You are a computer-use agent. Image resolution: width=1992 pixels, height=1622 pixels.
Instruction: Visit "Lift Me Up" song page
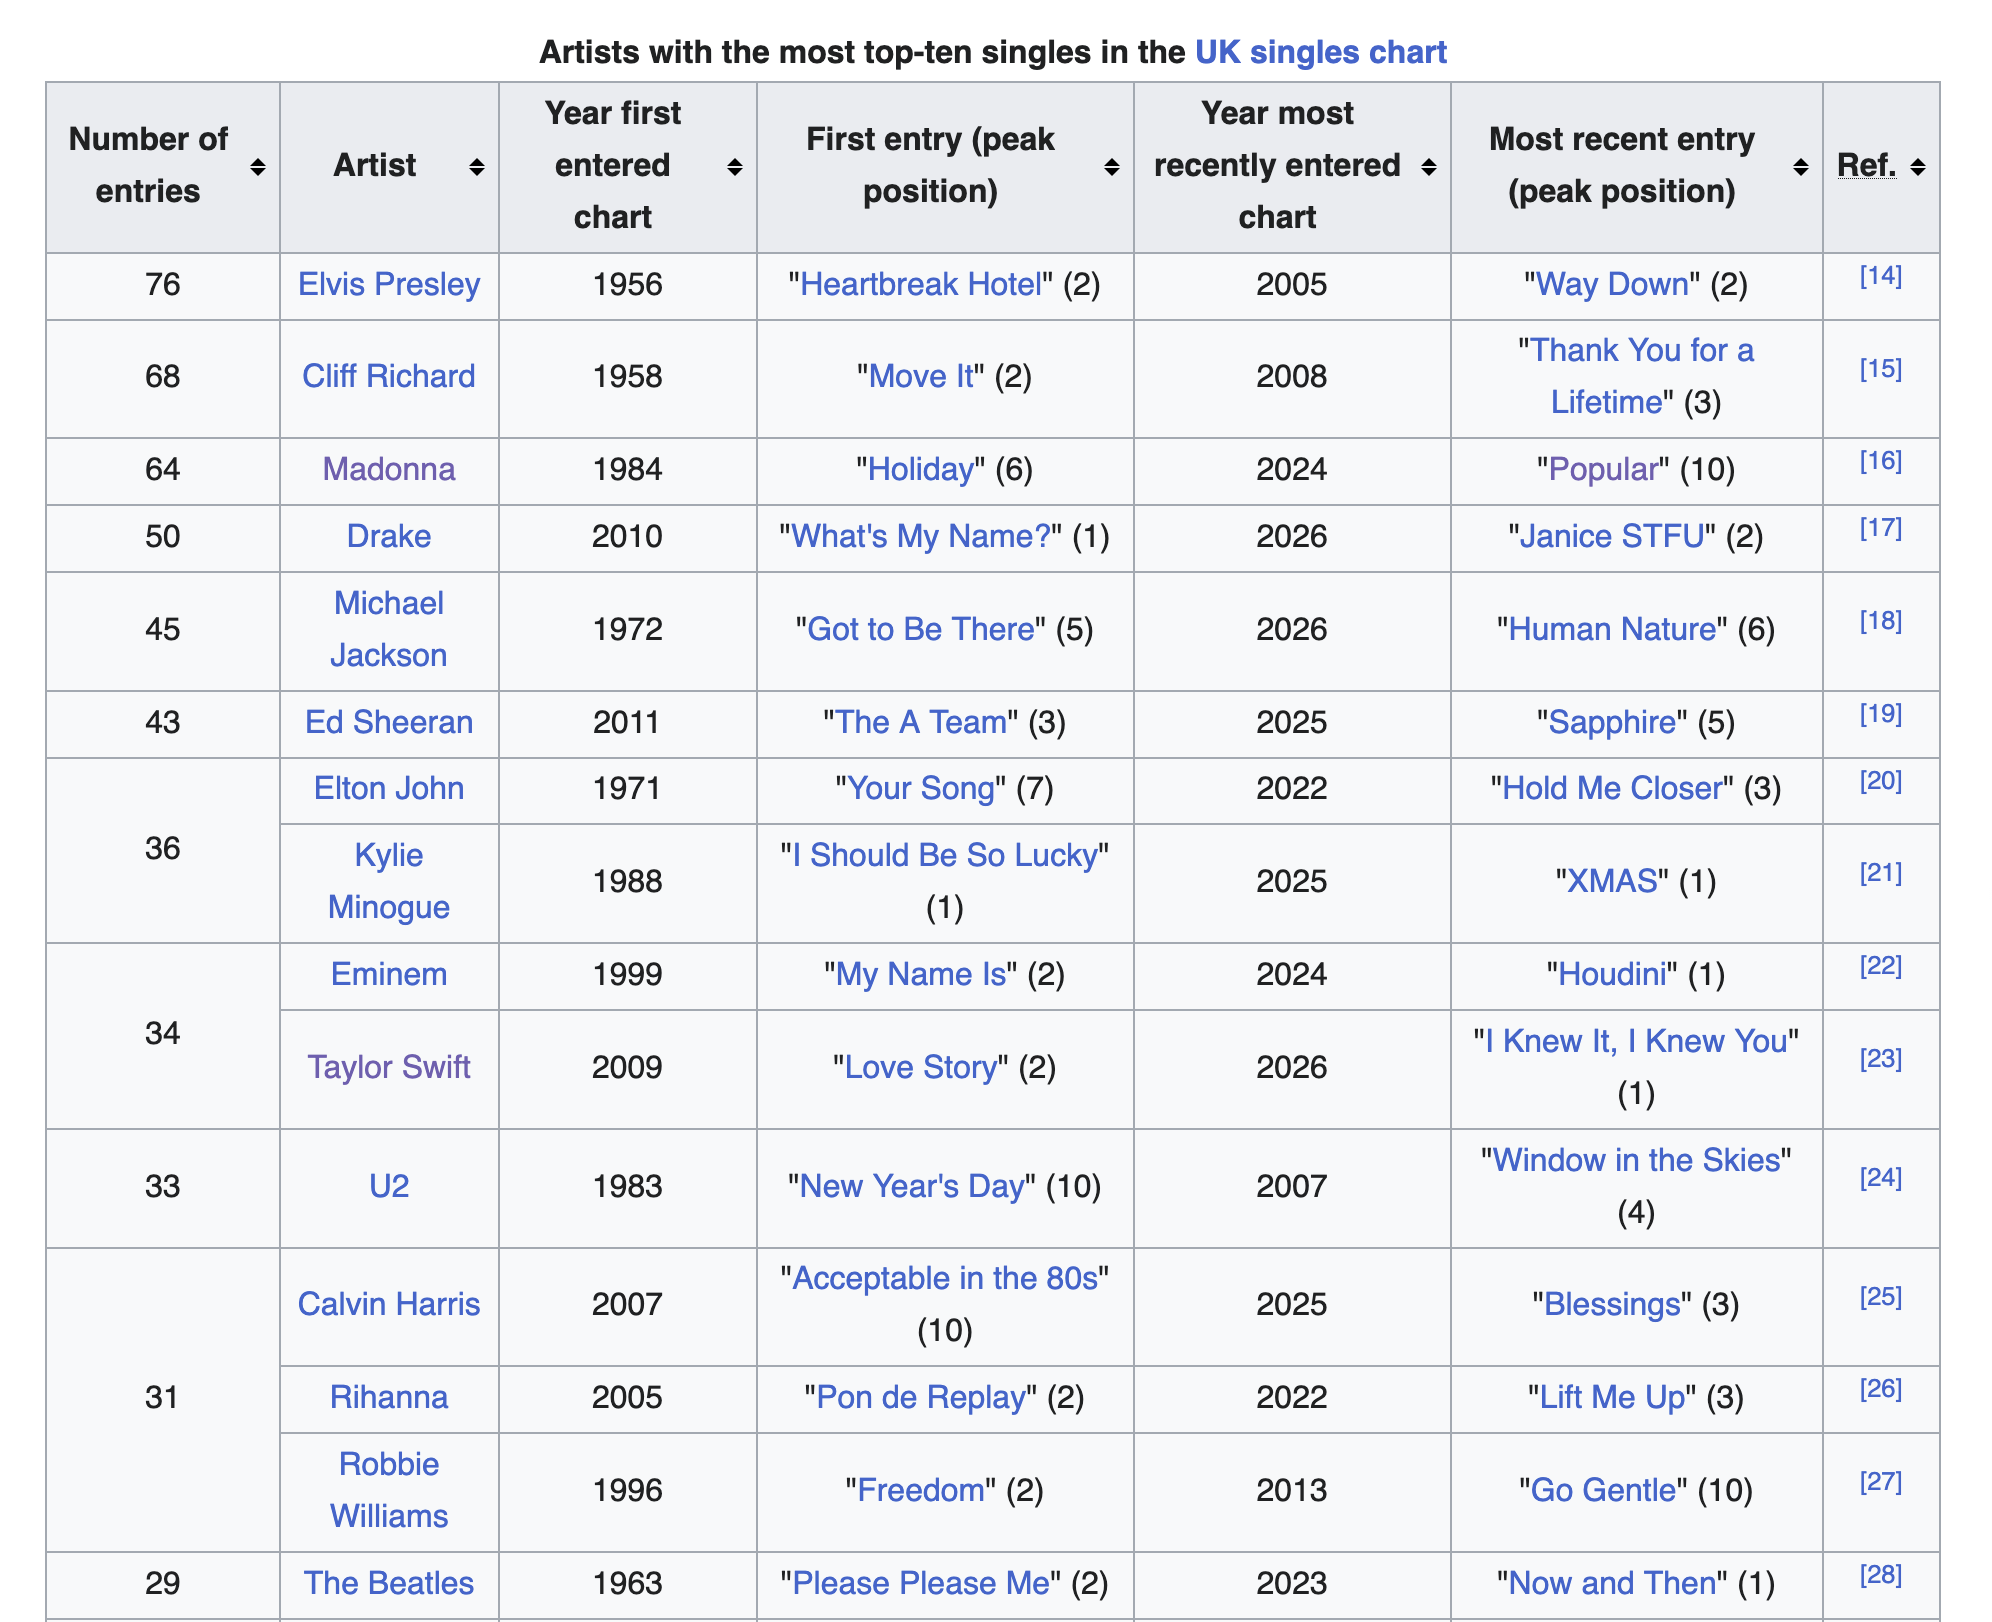1612,1398
